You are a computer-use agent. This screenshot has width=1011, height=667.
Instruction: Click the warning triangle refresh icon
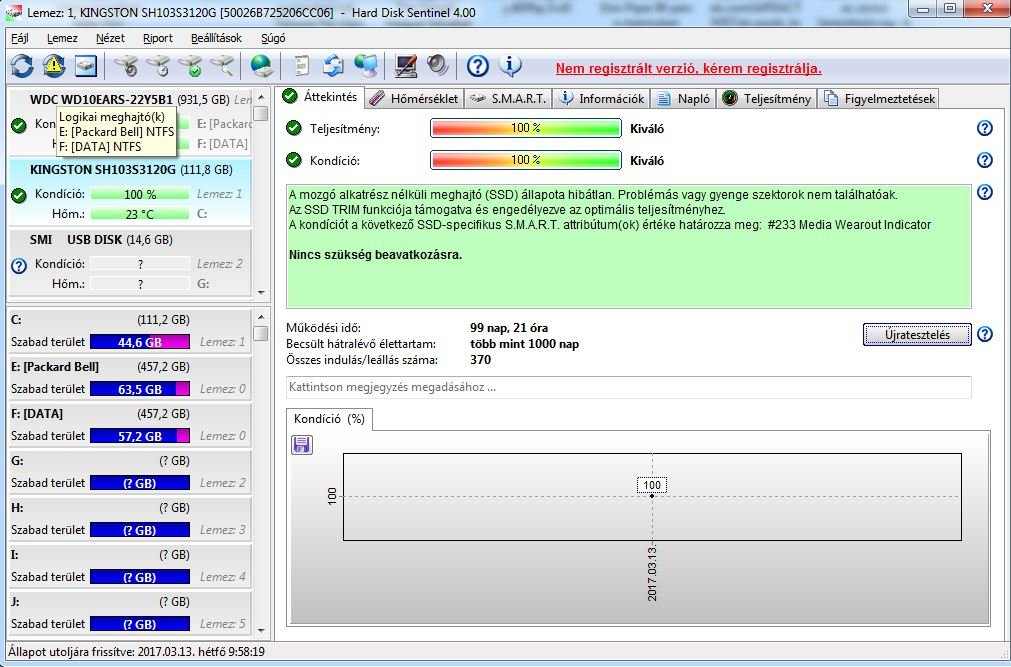click(x=54, y=65)
